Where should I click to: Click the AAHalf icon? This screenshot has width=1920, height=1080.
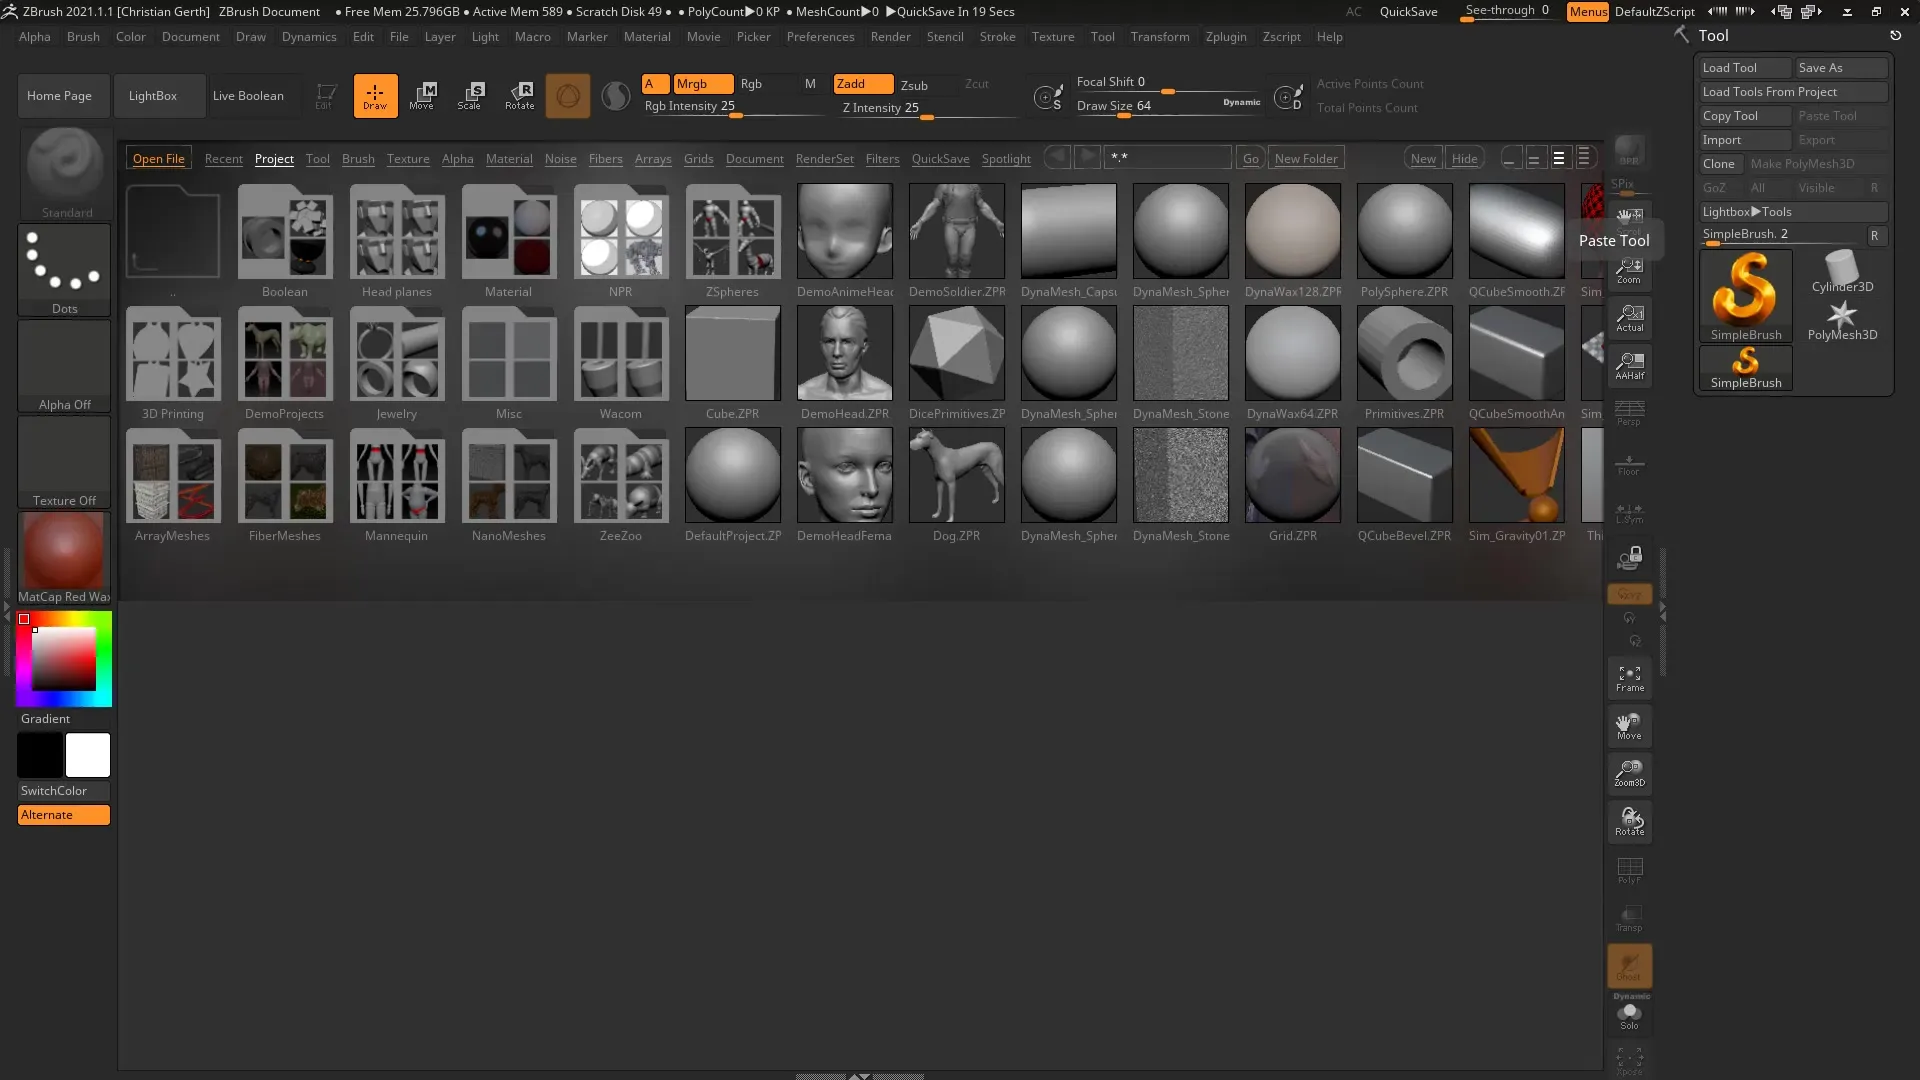pos(1630,366)
